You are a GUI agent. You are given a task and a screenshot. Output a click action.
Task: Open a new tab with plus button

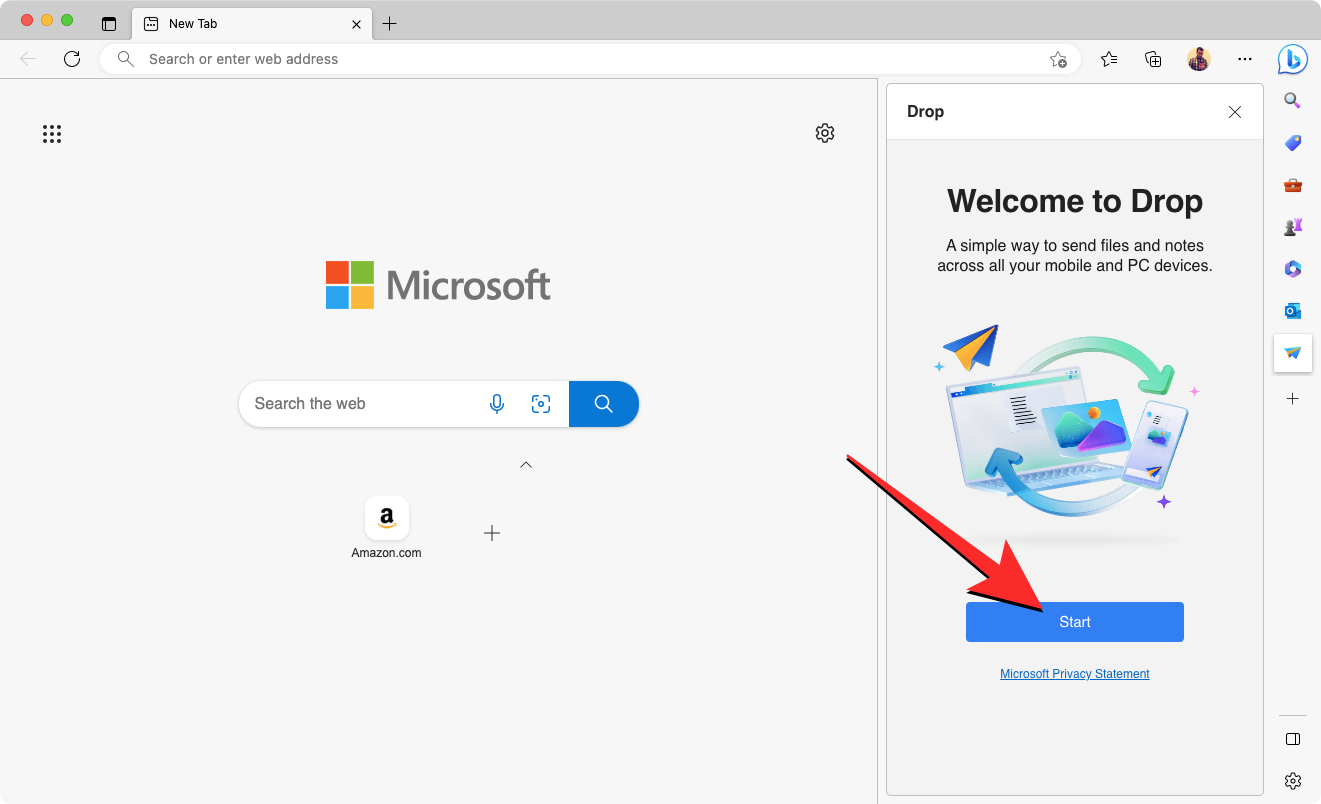click(x=390, y=24)
